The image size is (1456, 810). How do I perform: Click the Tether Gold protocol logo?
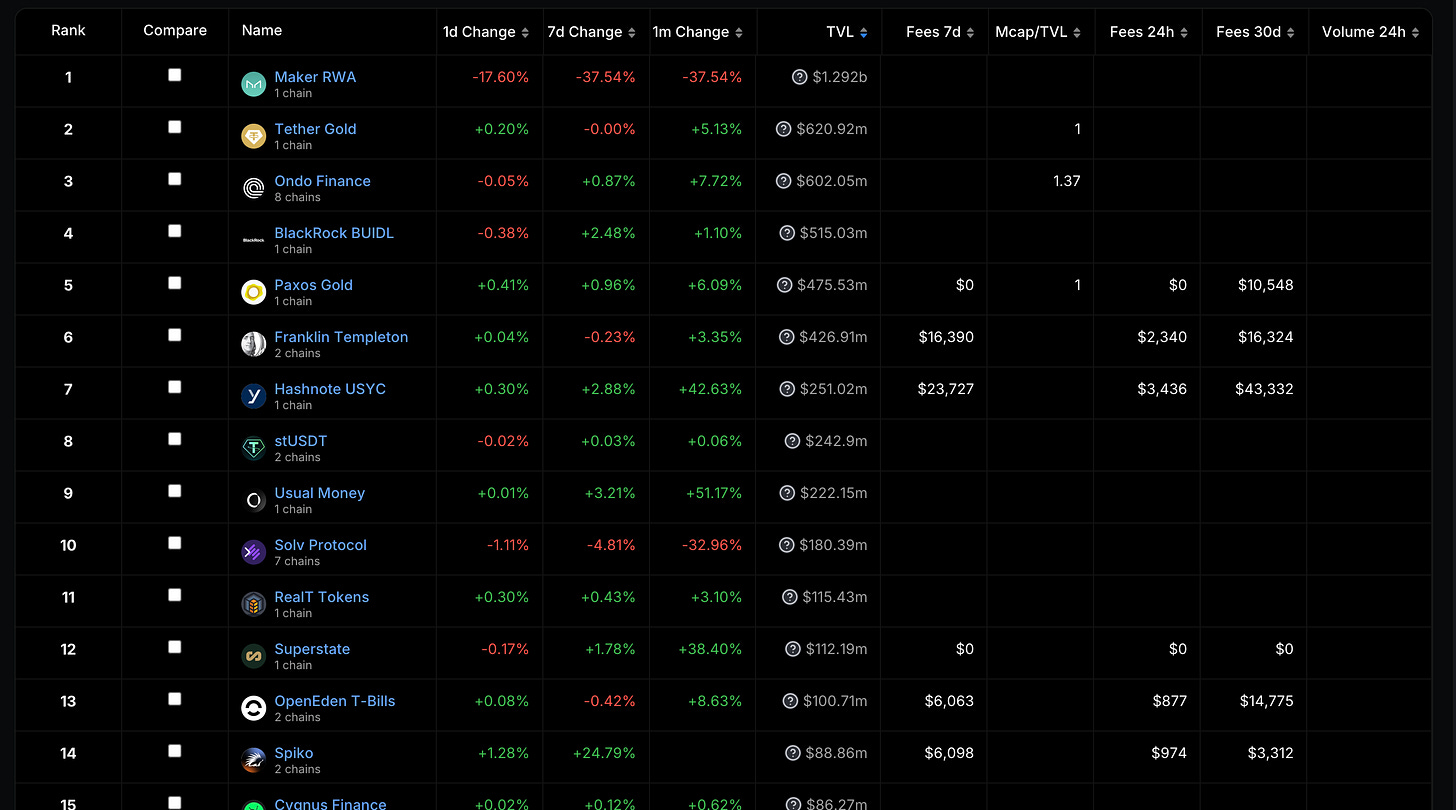pyautogui.click(x=254, y=137)
